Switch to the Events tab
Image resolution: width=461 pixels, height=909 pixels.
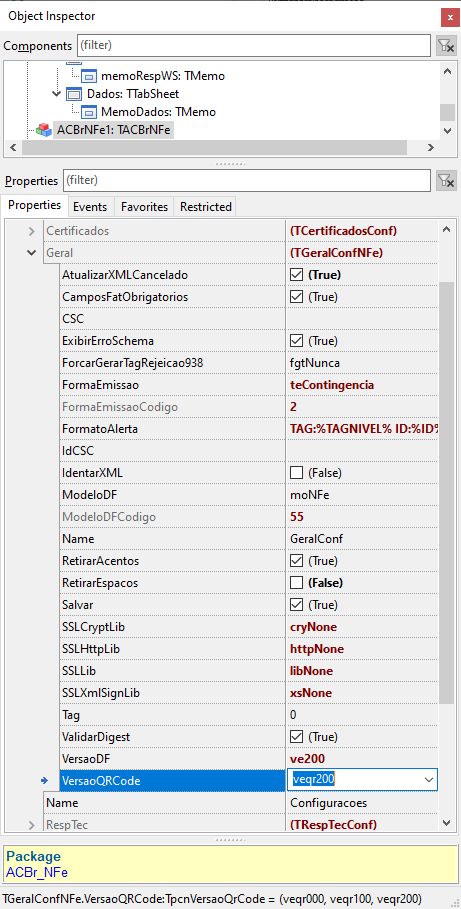pyautogui.click(x=90, y=207)
